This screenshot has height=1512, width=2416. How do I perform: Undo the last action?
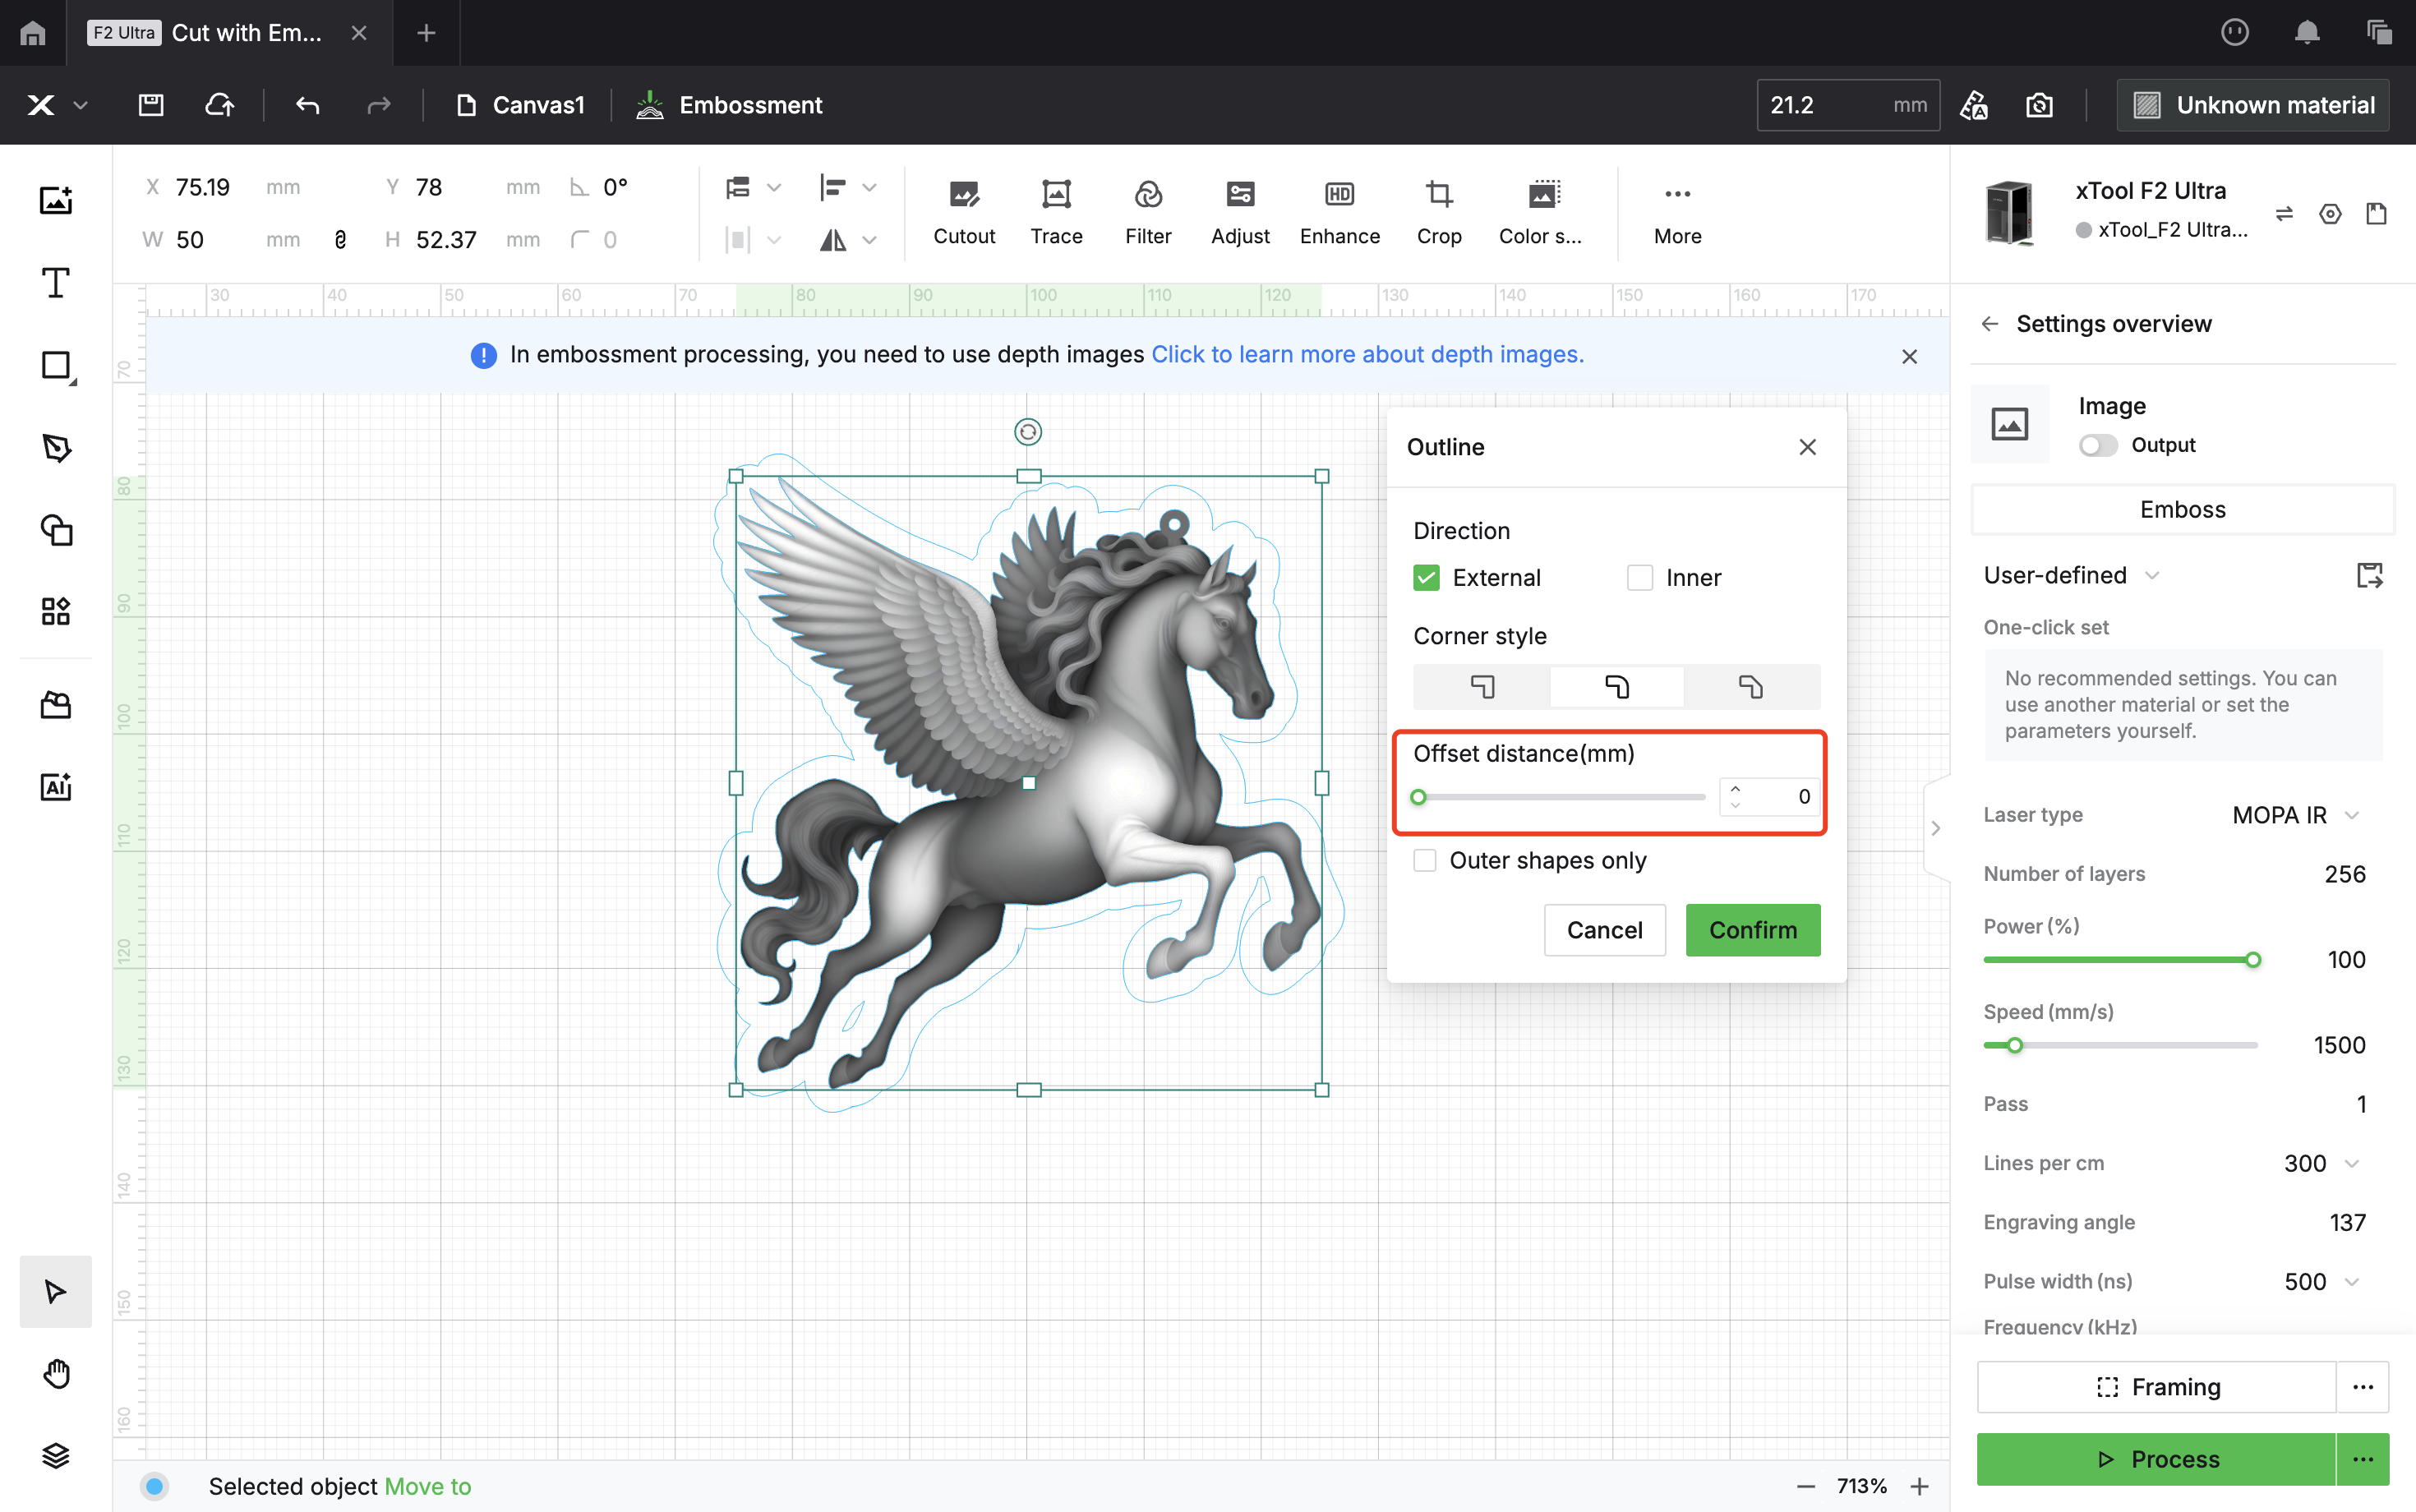(308, 105)
